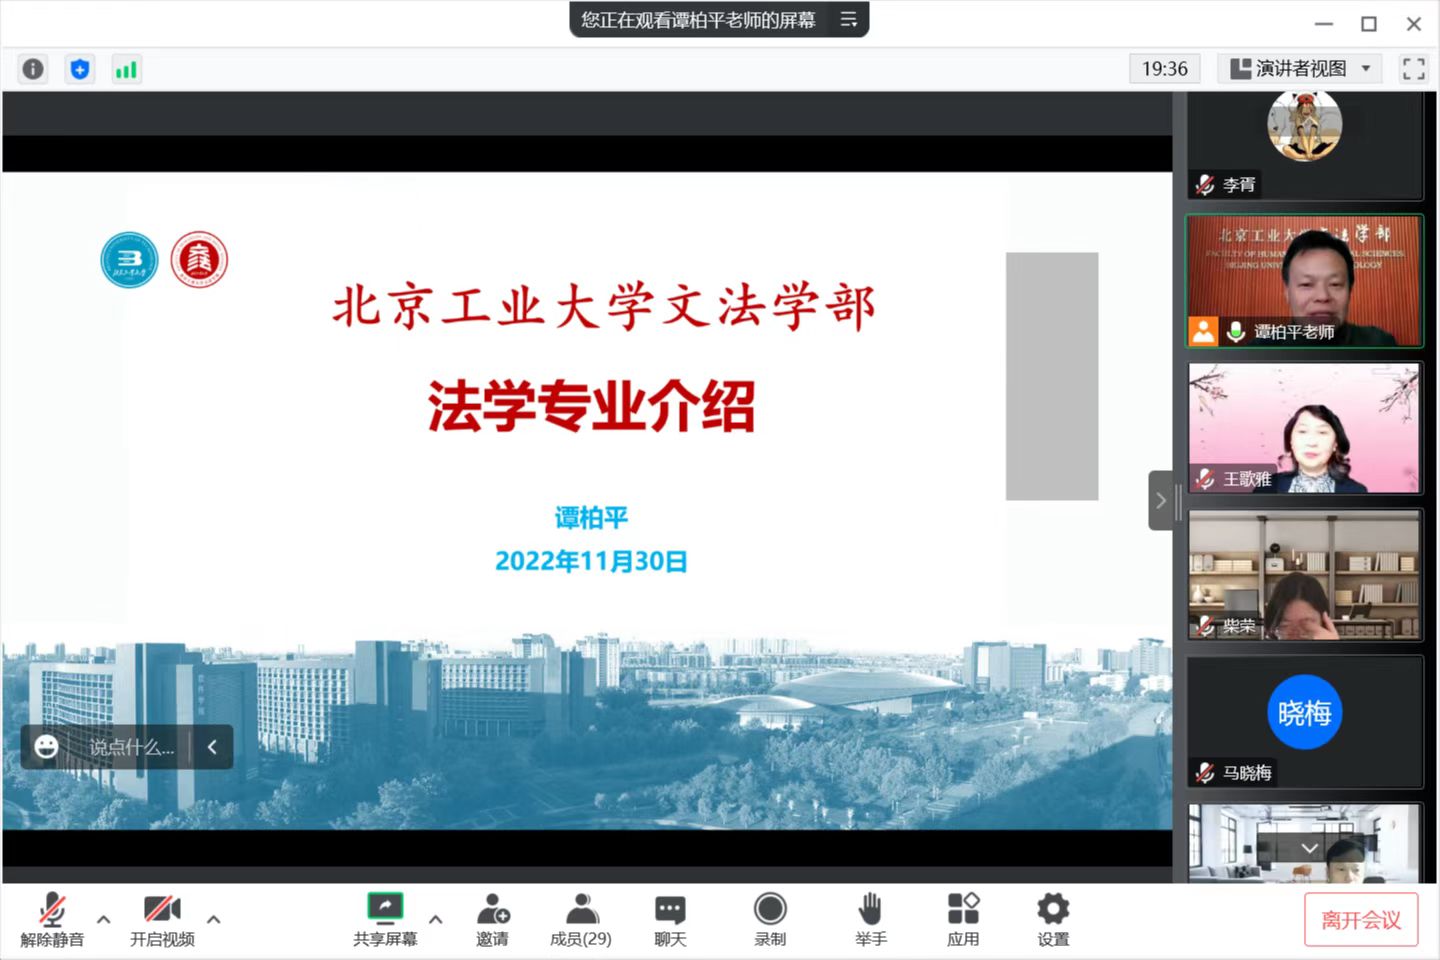Select 马晓梅 avatar tile
Screen dimensions: 1440x960
pos(1304,722)
